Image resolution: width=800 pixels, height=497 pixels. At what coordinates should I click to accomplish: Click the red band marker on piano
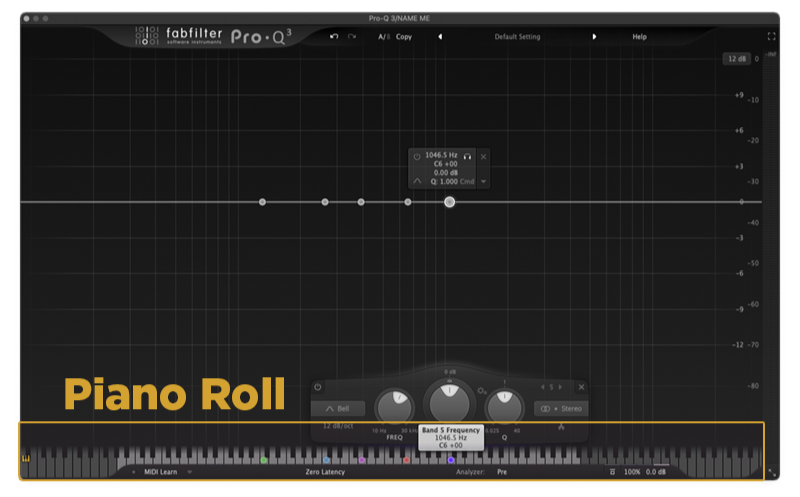[x=407, y=460]
